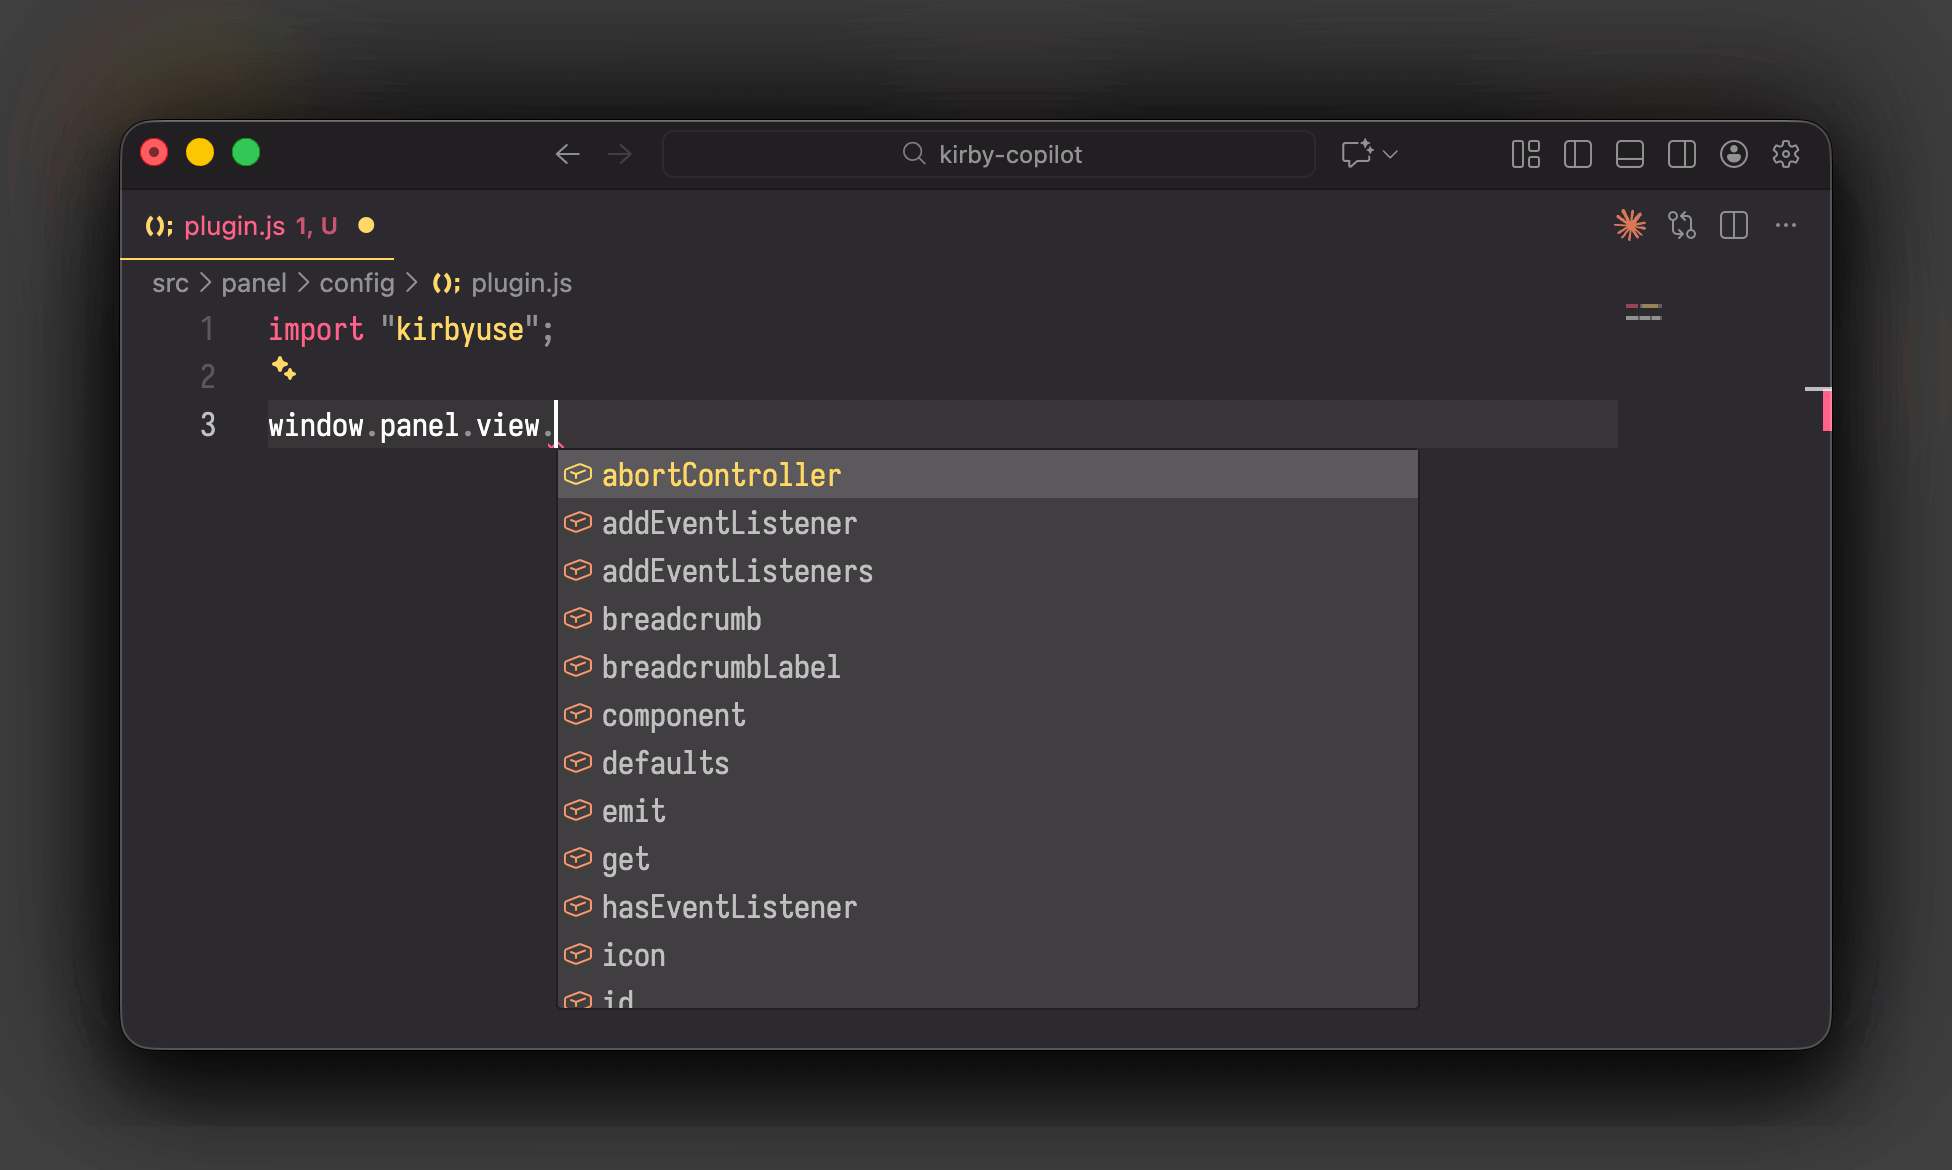1952x1170 pixels.
Task: Select the plugin.js breadcrumb
Action: [x=502, y=283]
